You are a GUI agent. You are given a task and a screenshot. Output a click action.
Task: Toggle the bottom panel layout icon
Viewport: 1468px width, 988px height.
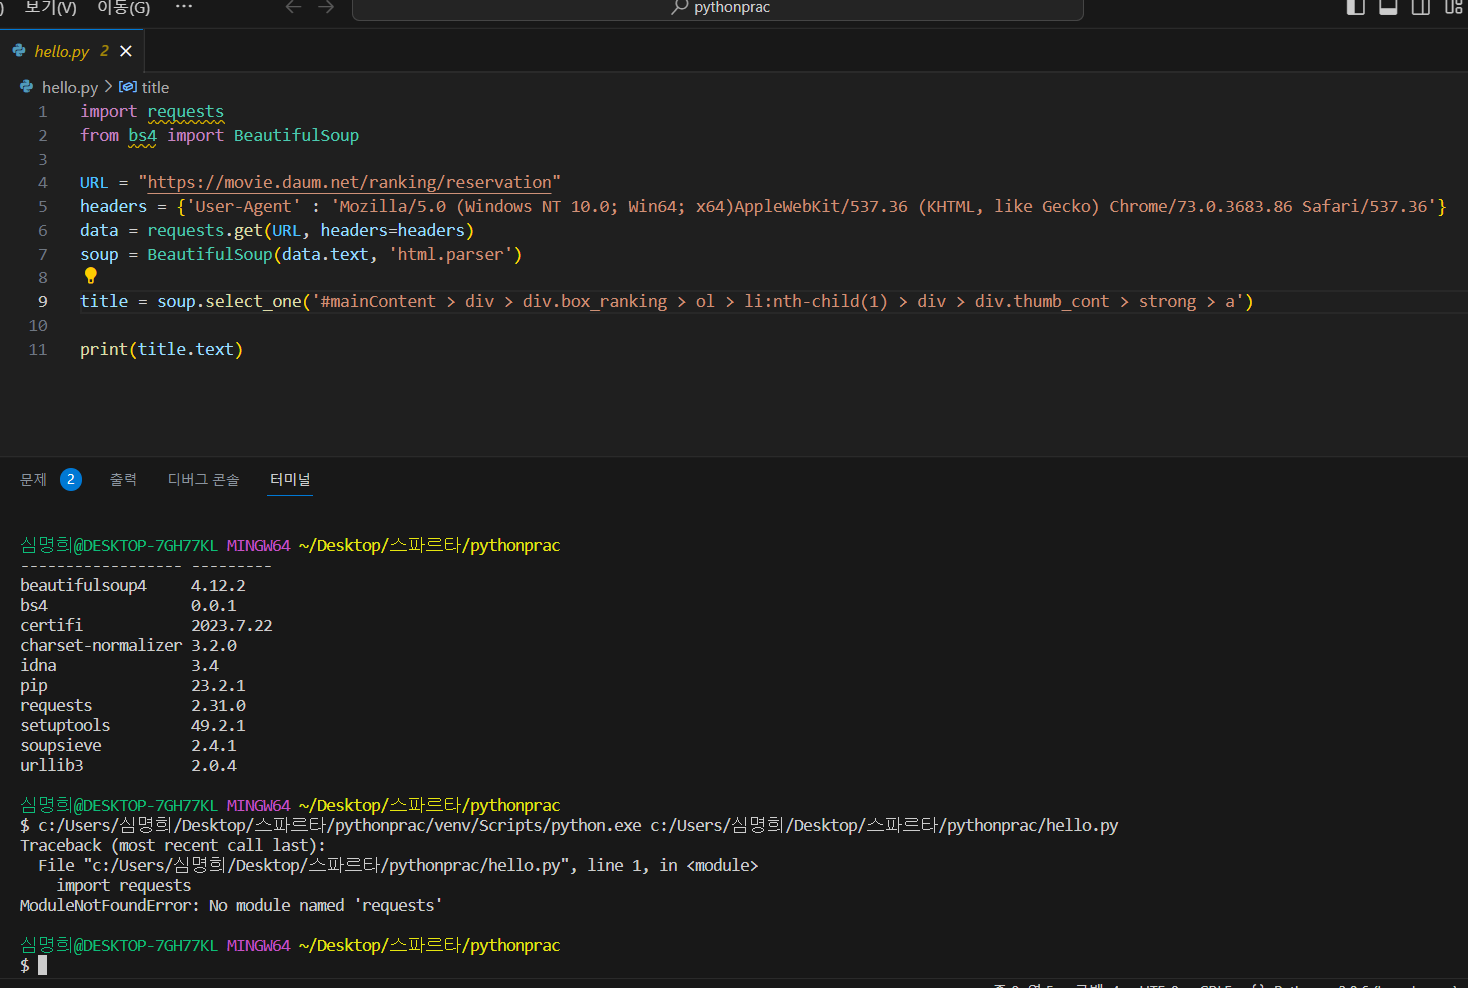pyautogui.click(x=1388, y=7)
